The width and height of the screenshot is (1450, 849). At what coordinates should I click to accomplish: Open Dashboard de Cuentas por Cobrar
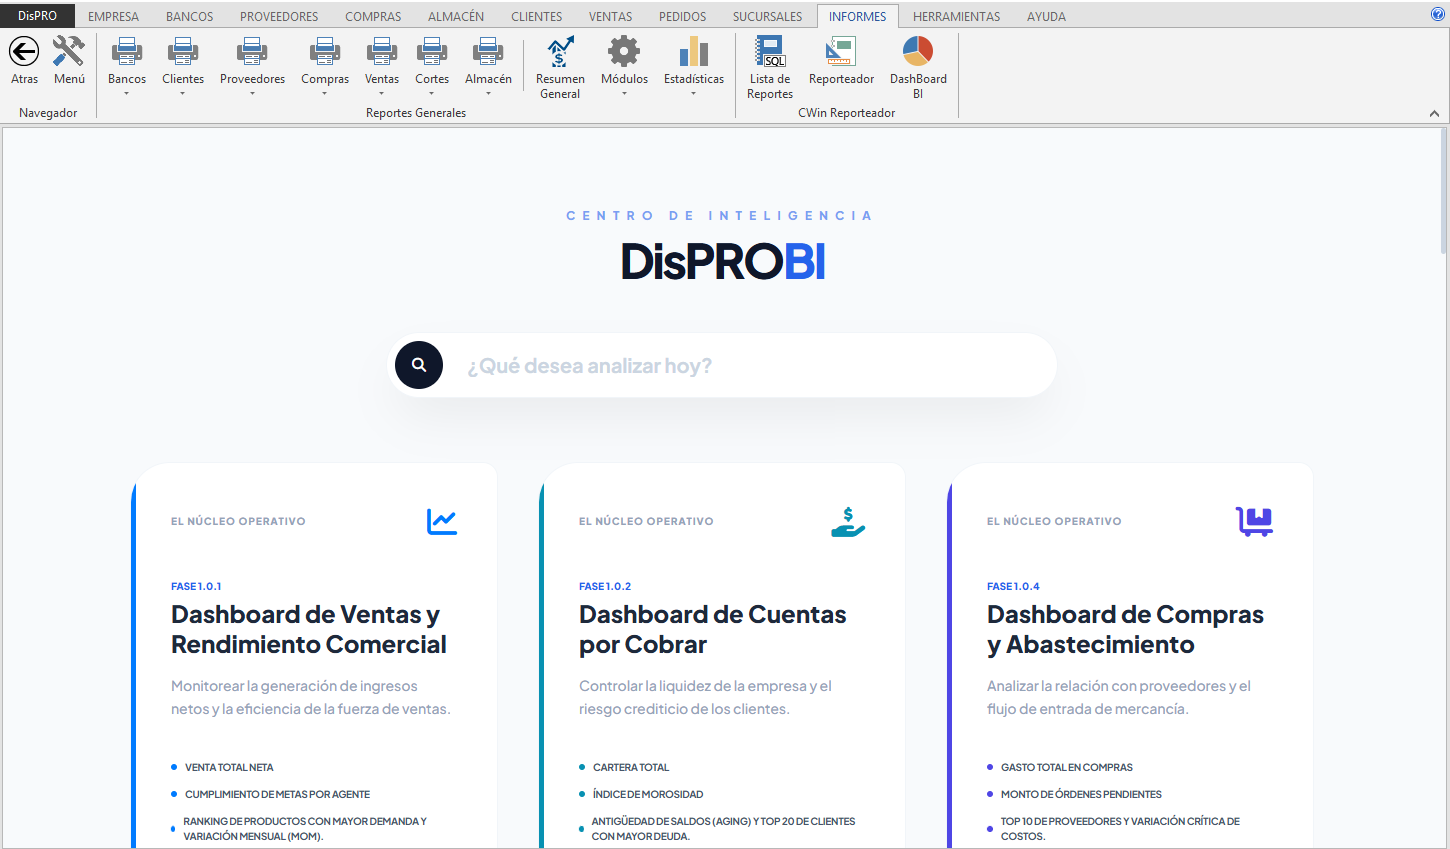point(712,629)
